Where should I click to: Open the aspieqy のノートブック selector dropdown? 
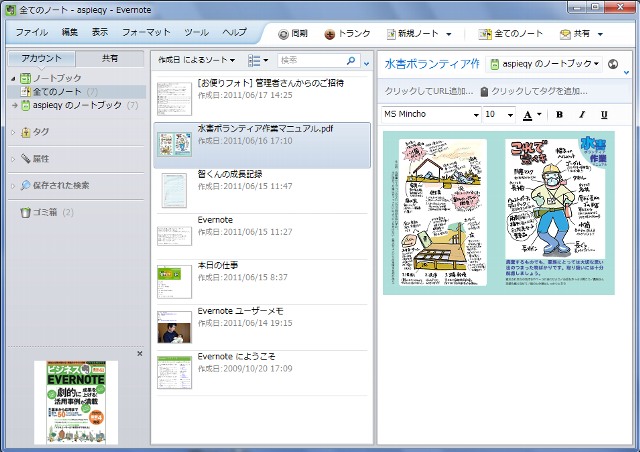click(544, 64)
